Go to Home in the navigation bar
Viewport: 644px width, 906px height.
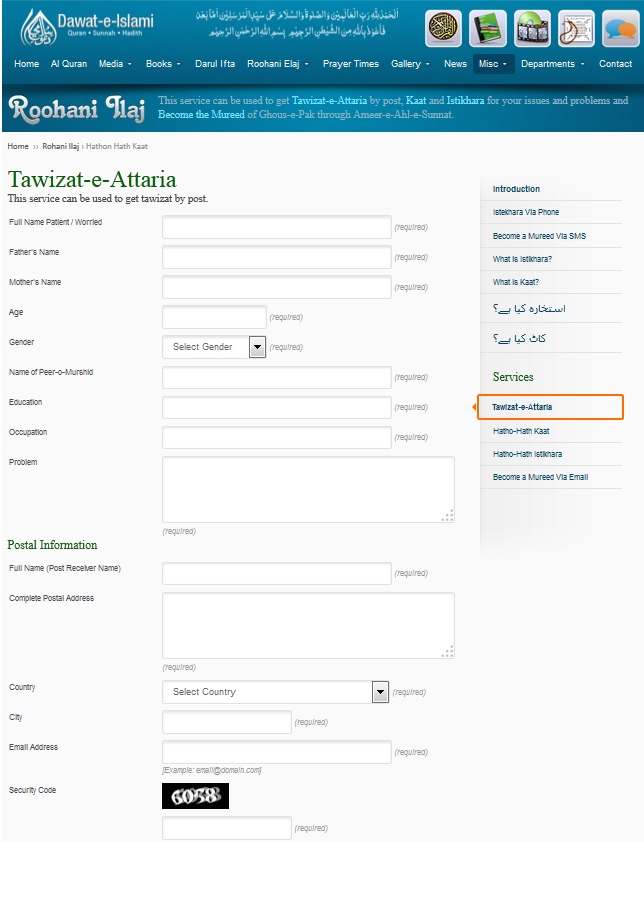point(27,64)
